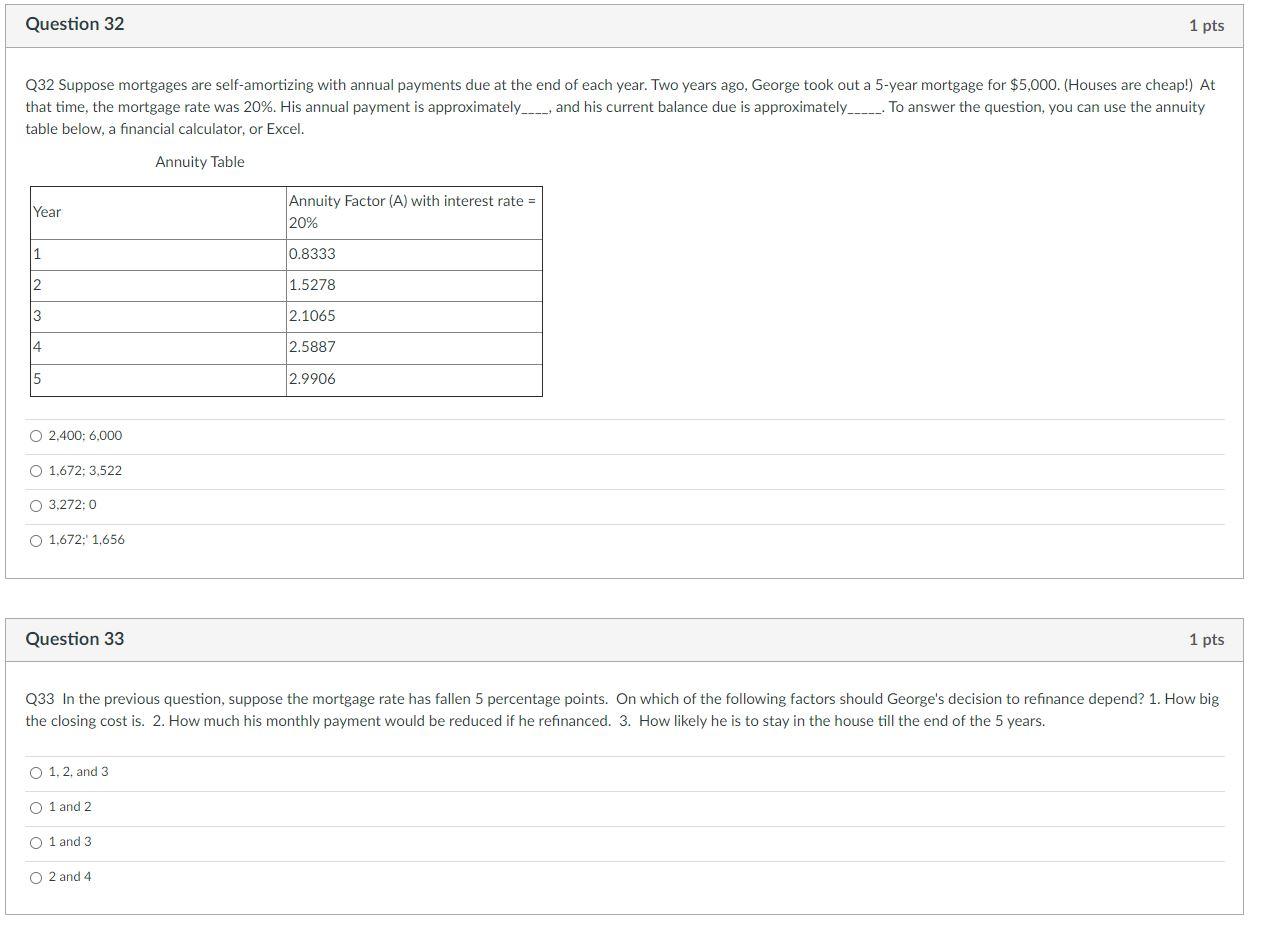
Task: Click the Question 32 header
Action: coord(74,24)
